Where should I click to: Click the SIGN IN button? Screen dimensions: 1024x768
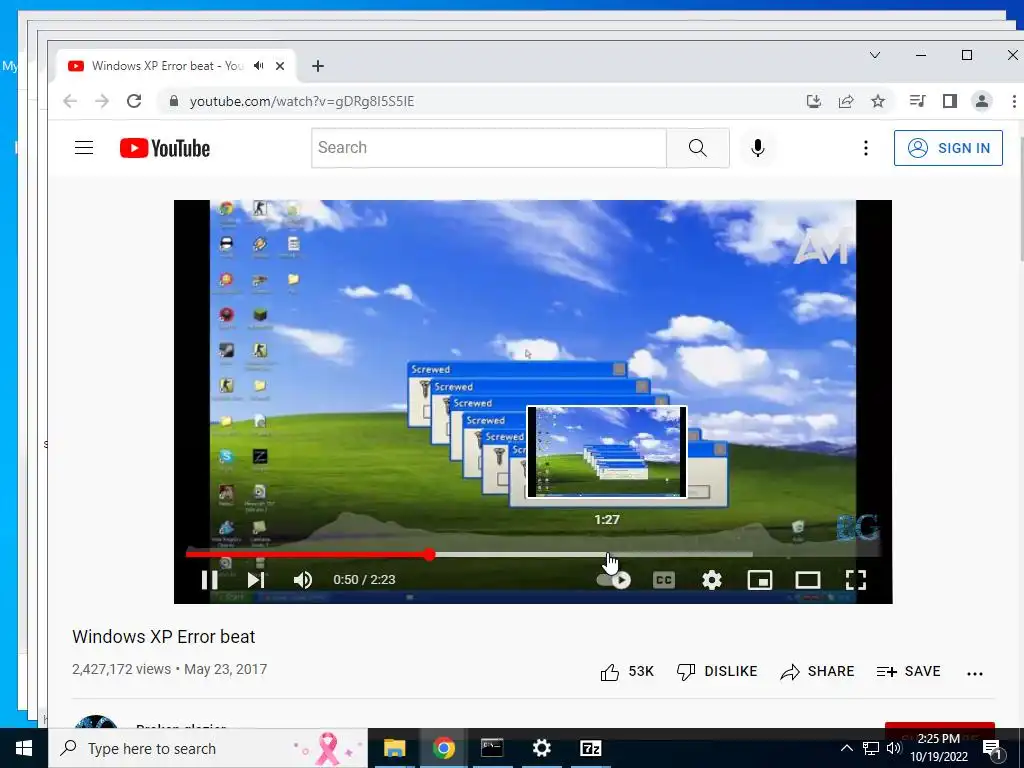coord(948,148)
